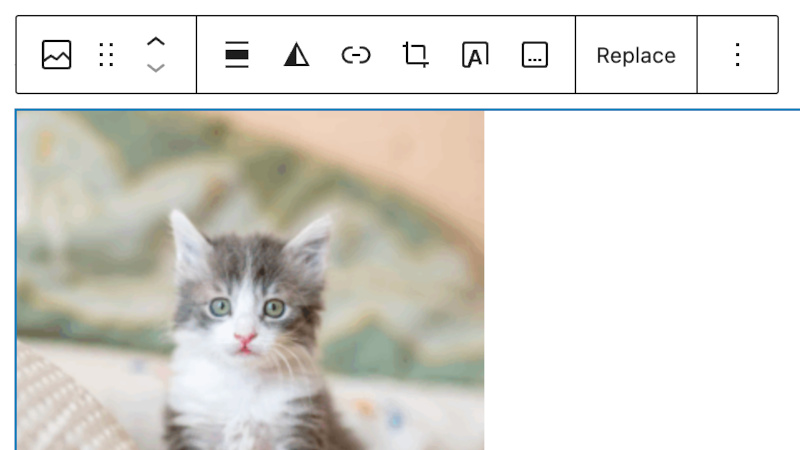Image resolution: width=800 pixels, height=450 pixels.
Task: Apply duotone filter to image
Action: pyautogui.click(x=296, y=55)
